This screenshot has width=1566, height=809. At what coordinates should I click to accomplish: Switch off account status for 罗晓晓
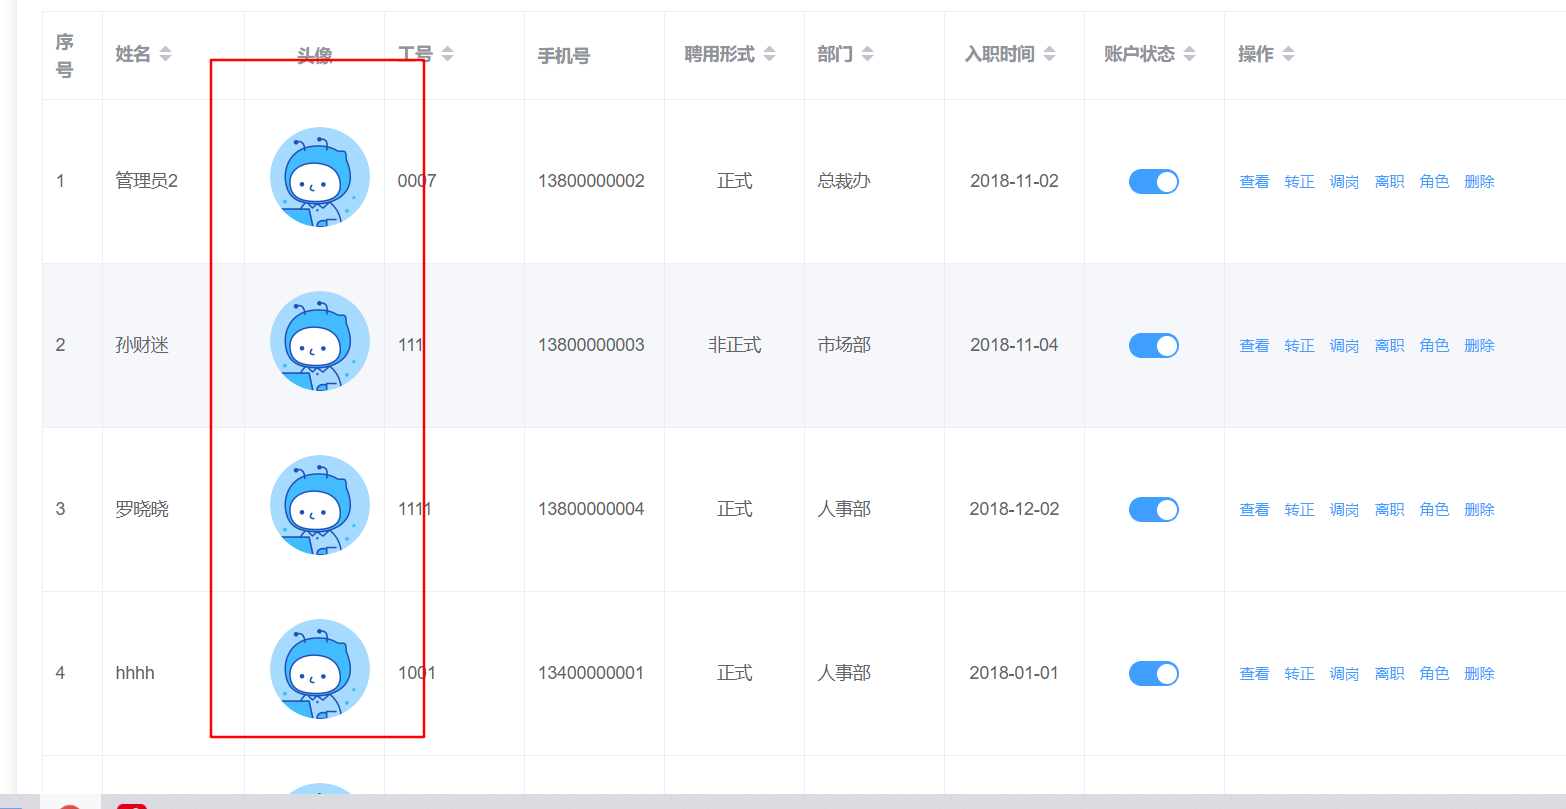click(1154, 509)
